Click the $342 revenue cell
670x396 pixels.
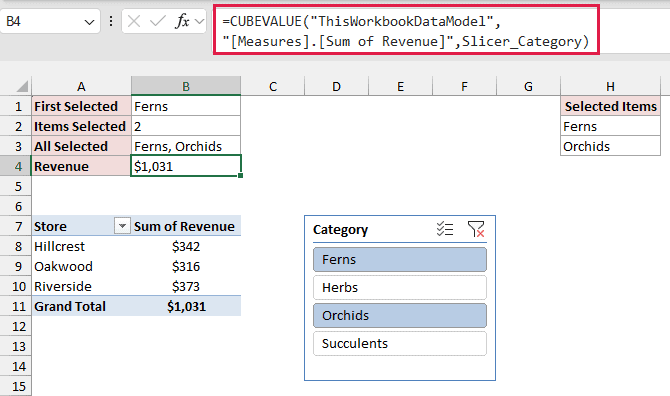tap(186, 246)
